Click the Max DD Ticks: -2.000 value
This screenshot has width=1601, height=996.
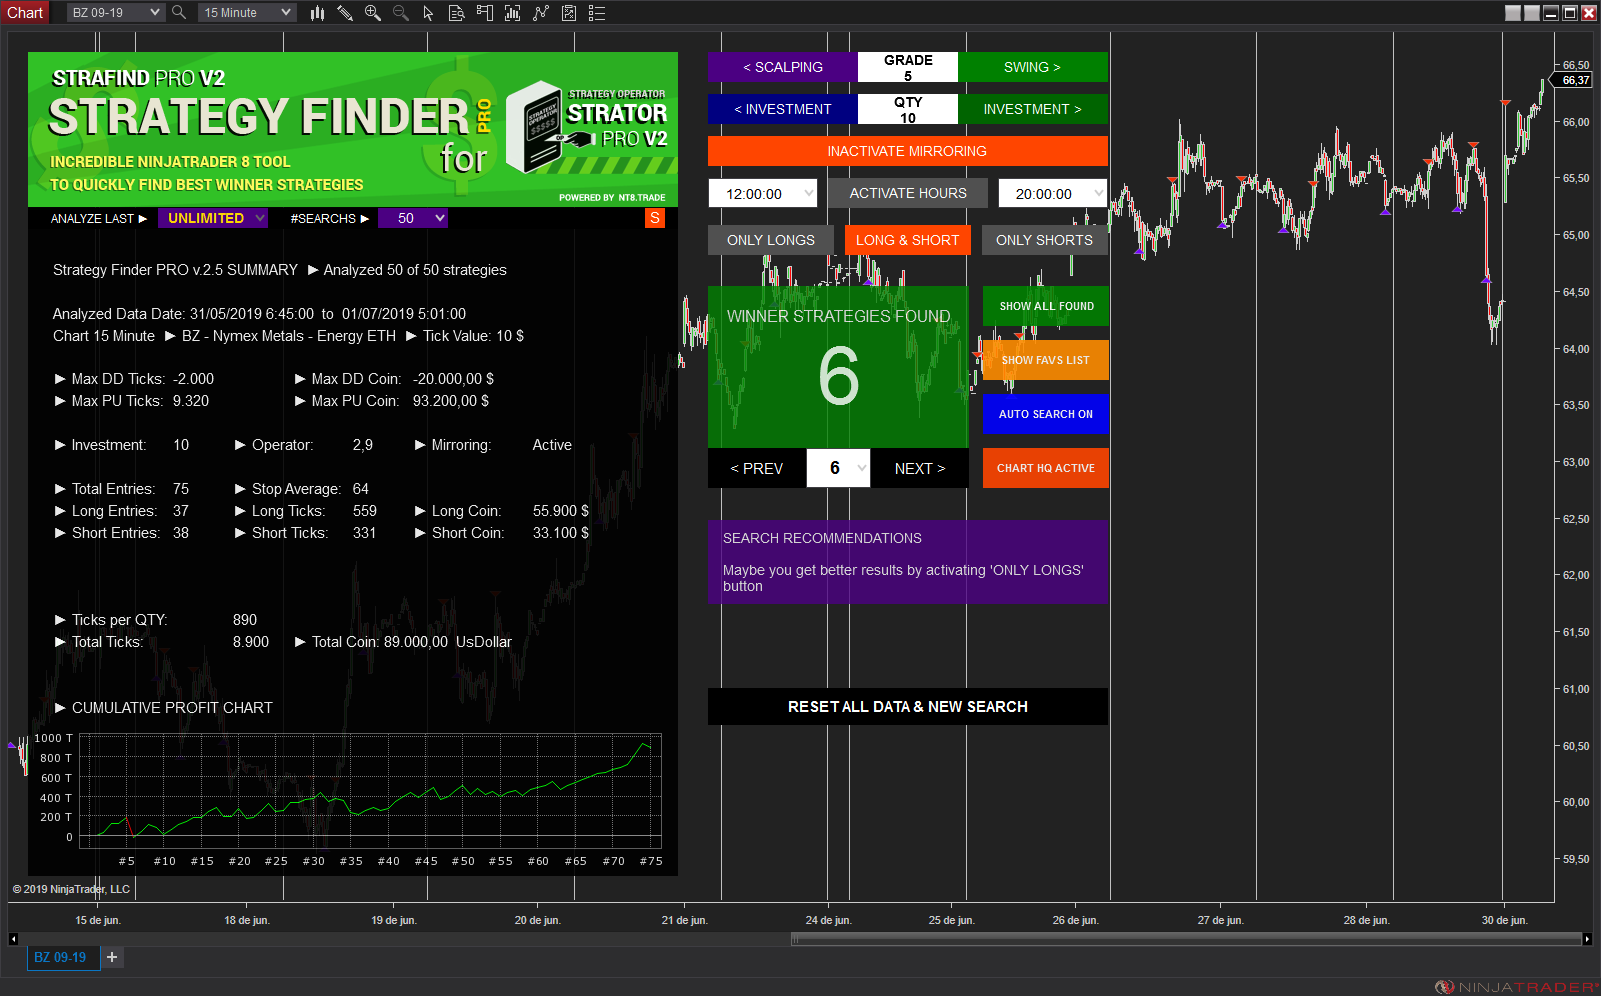[x=193, y=379]
